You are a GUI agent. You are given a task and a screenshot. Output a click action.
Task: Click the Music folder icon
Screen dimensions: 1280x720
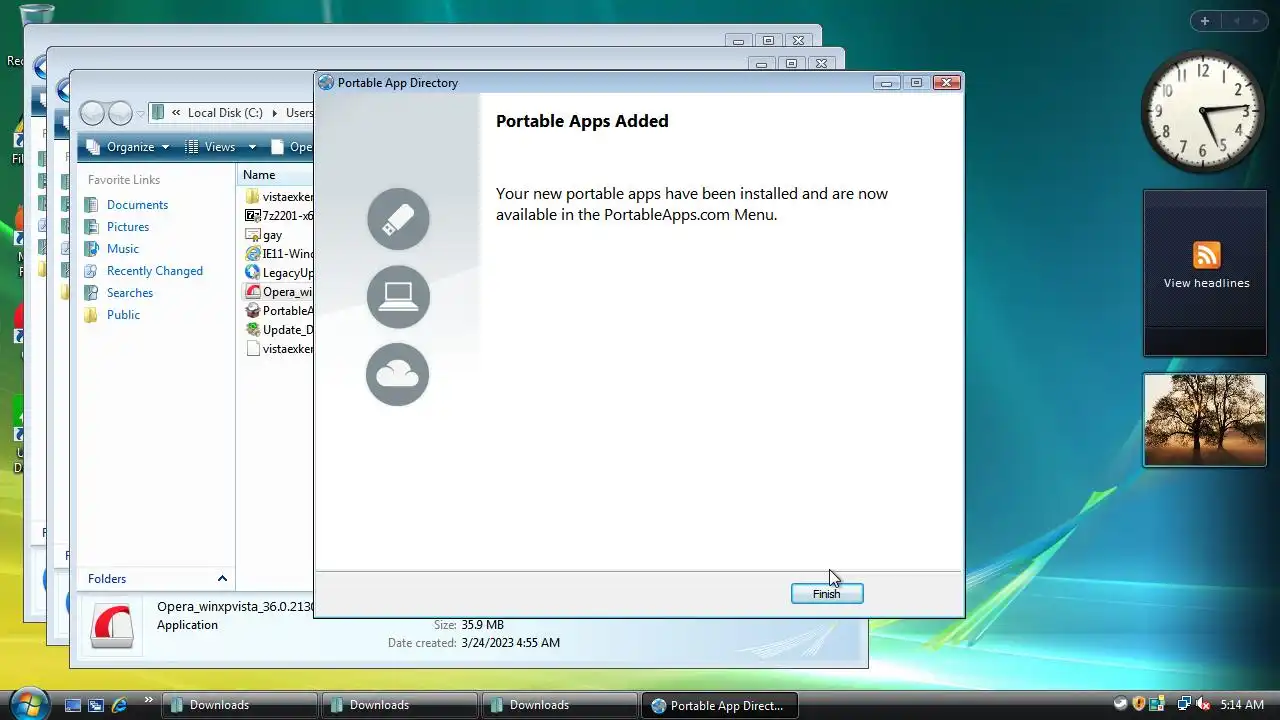point(92,249)
